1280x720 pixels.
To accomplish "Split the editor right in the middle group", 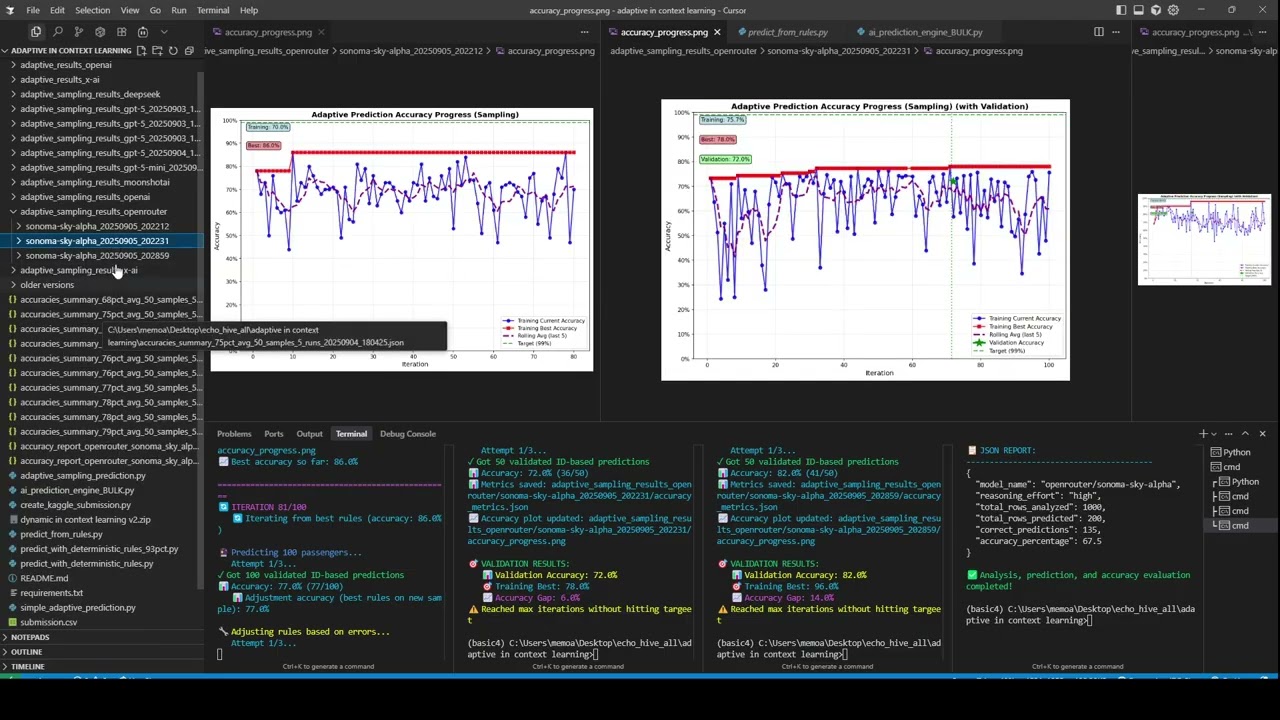I will [1099, 32].
